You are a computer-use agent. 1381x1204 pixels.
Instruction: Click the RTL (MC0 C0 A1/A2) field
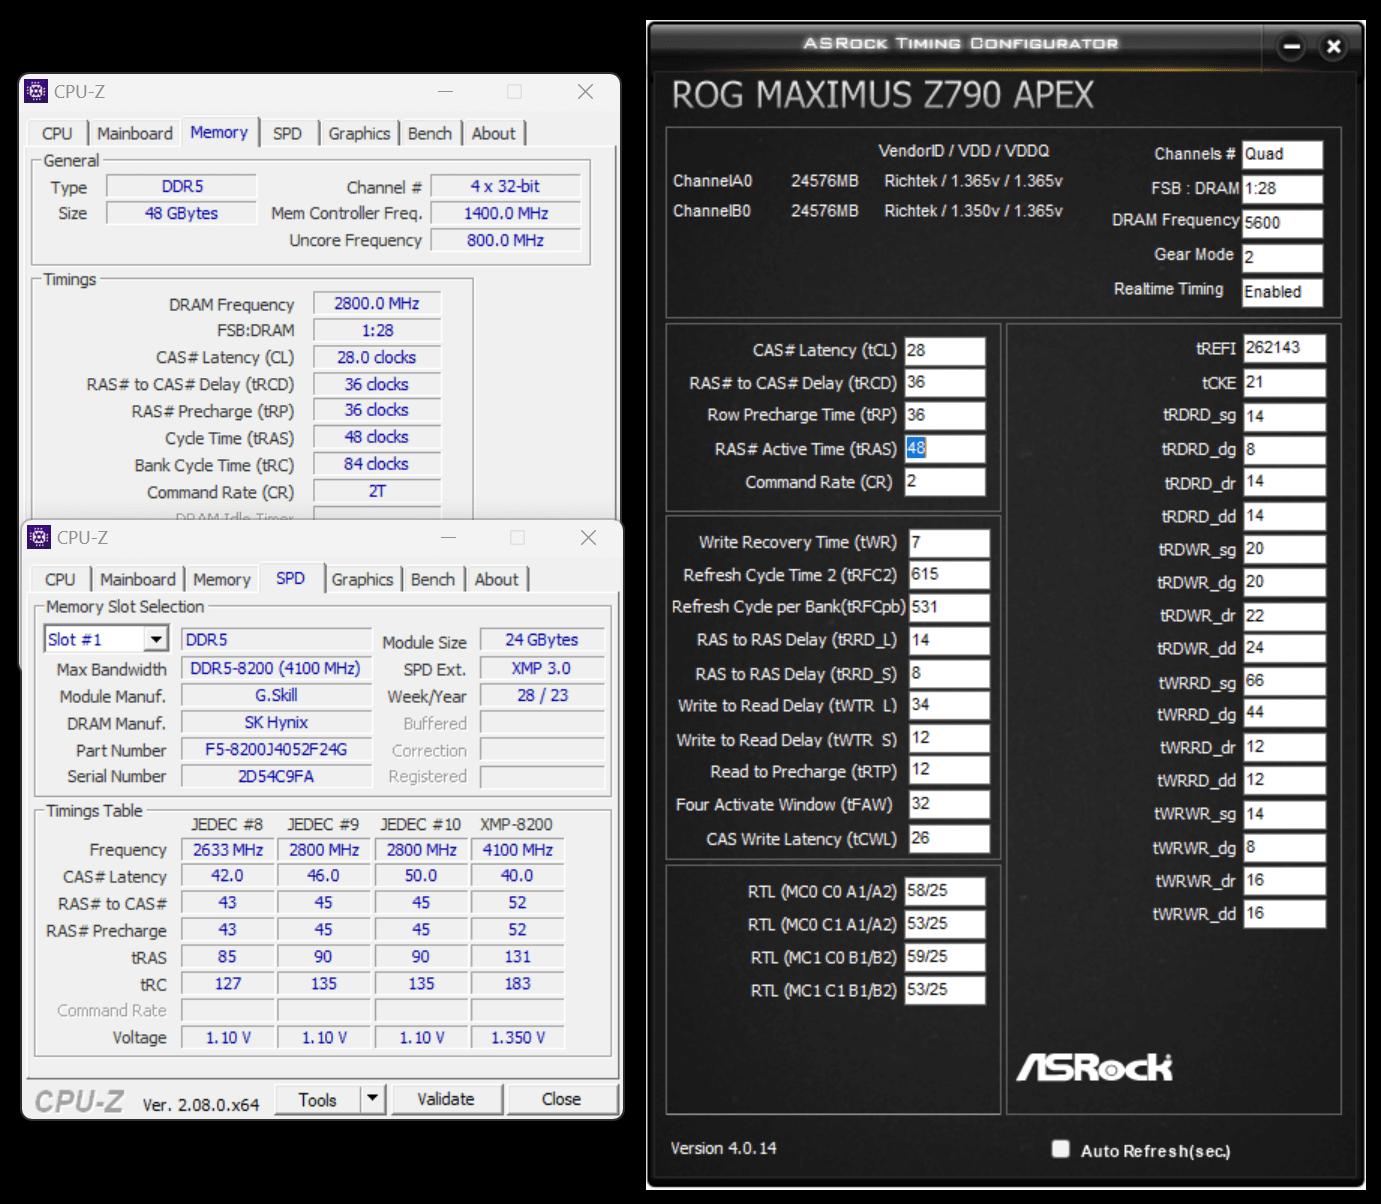(945, 891)
